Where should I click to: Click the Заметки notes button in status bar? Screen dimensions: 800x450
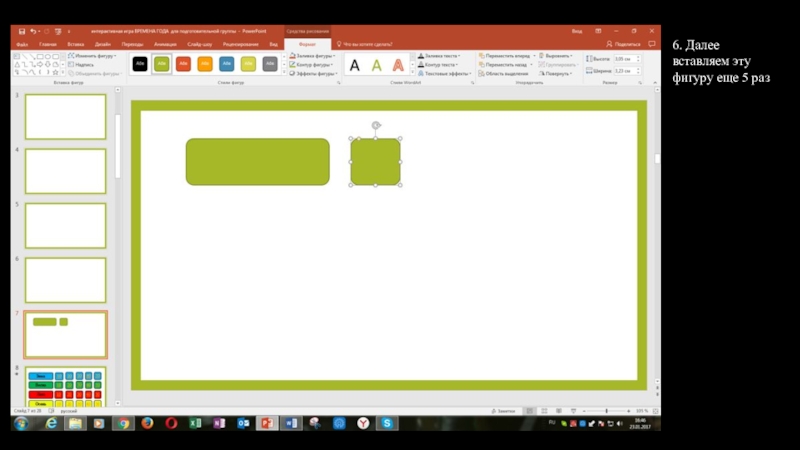(x=503, y=411)
